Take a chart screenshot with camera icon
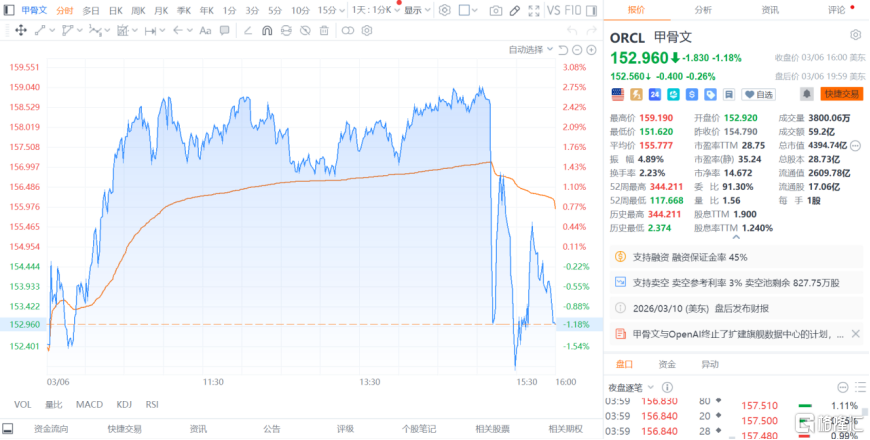870x440 pixels. (x=495, y=10)
